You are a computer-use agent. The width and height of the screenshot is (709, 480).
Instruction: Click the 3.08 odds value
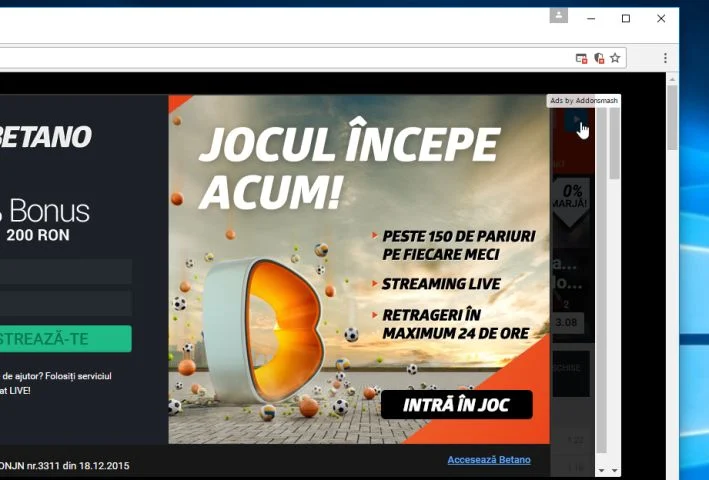pos(566,322)
